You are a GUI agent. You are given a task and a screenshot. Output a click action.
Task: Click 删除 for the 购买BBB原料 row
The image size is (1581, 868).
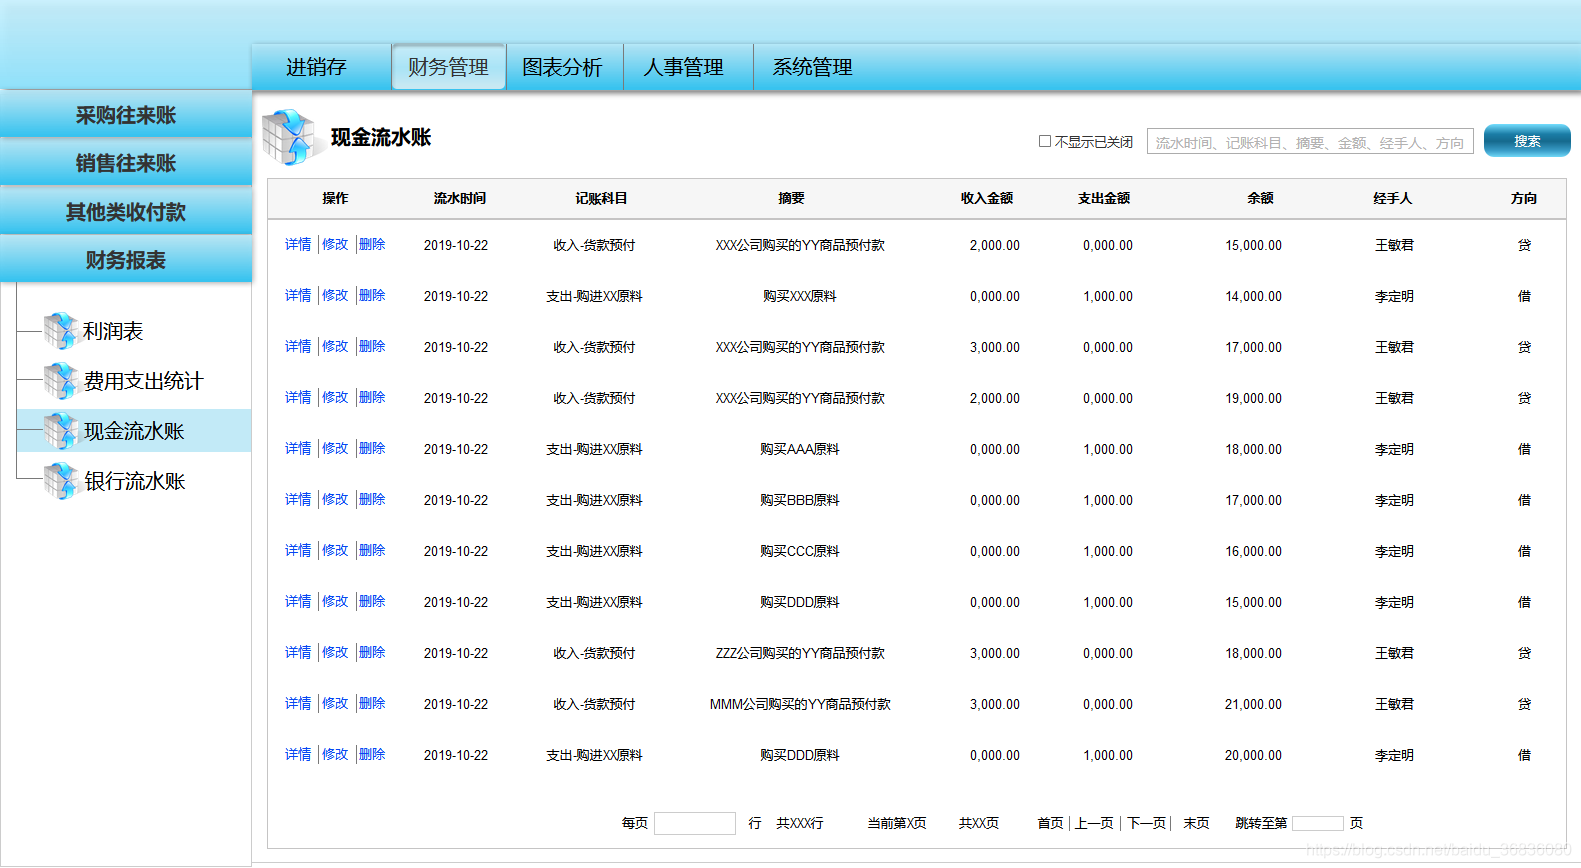pyautogui.click(x=372, y=499)
